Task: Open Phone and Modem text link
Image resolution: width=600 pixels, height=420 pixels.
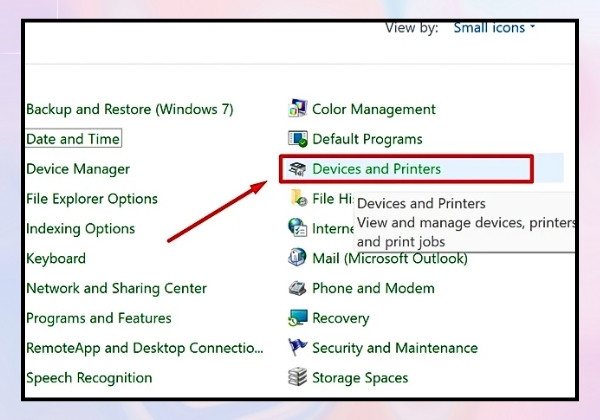Action: click(x=373, y=288)
